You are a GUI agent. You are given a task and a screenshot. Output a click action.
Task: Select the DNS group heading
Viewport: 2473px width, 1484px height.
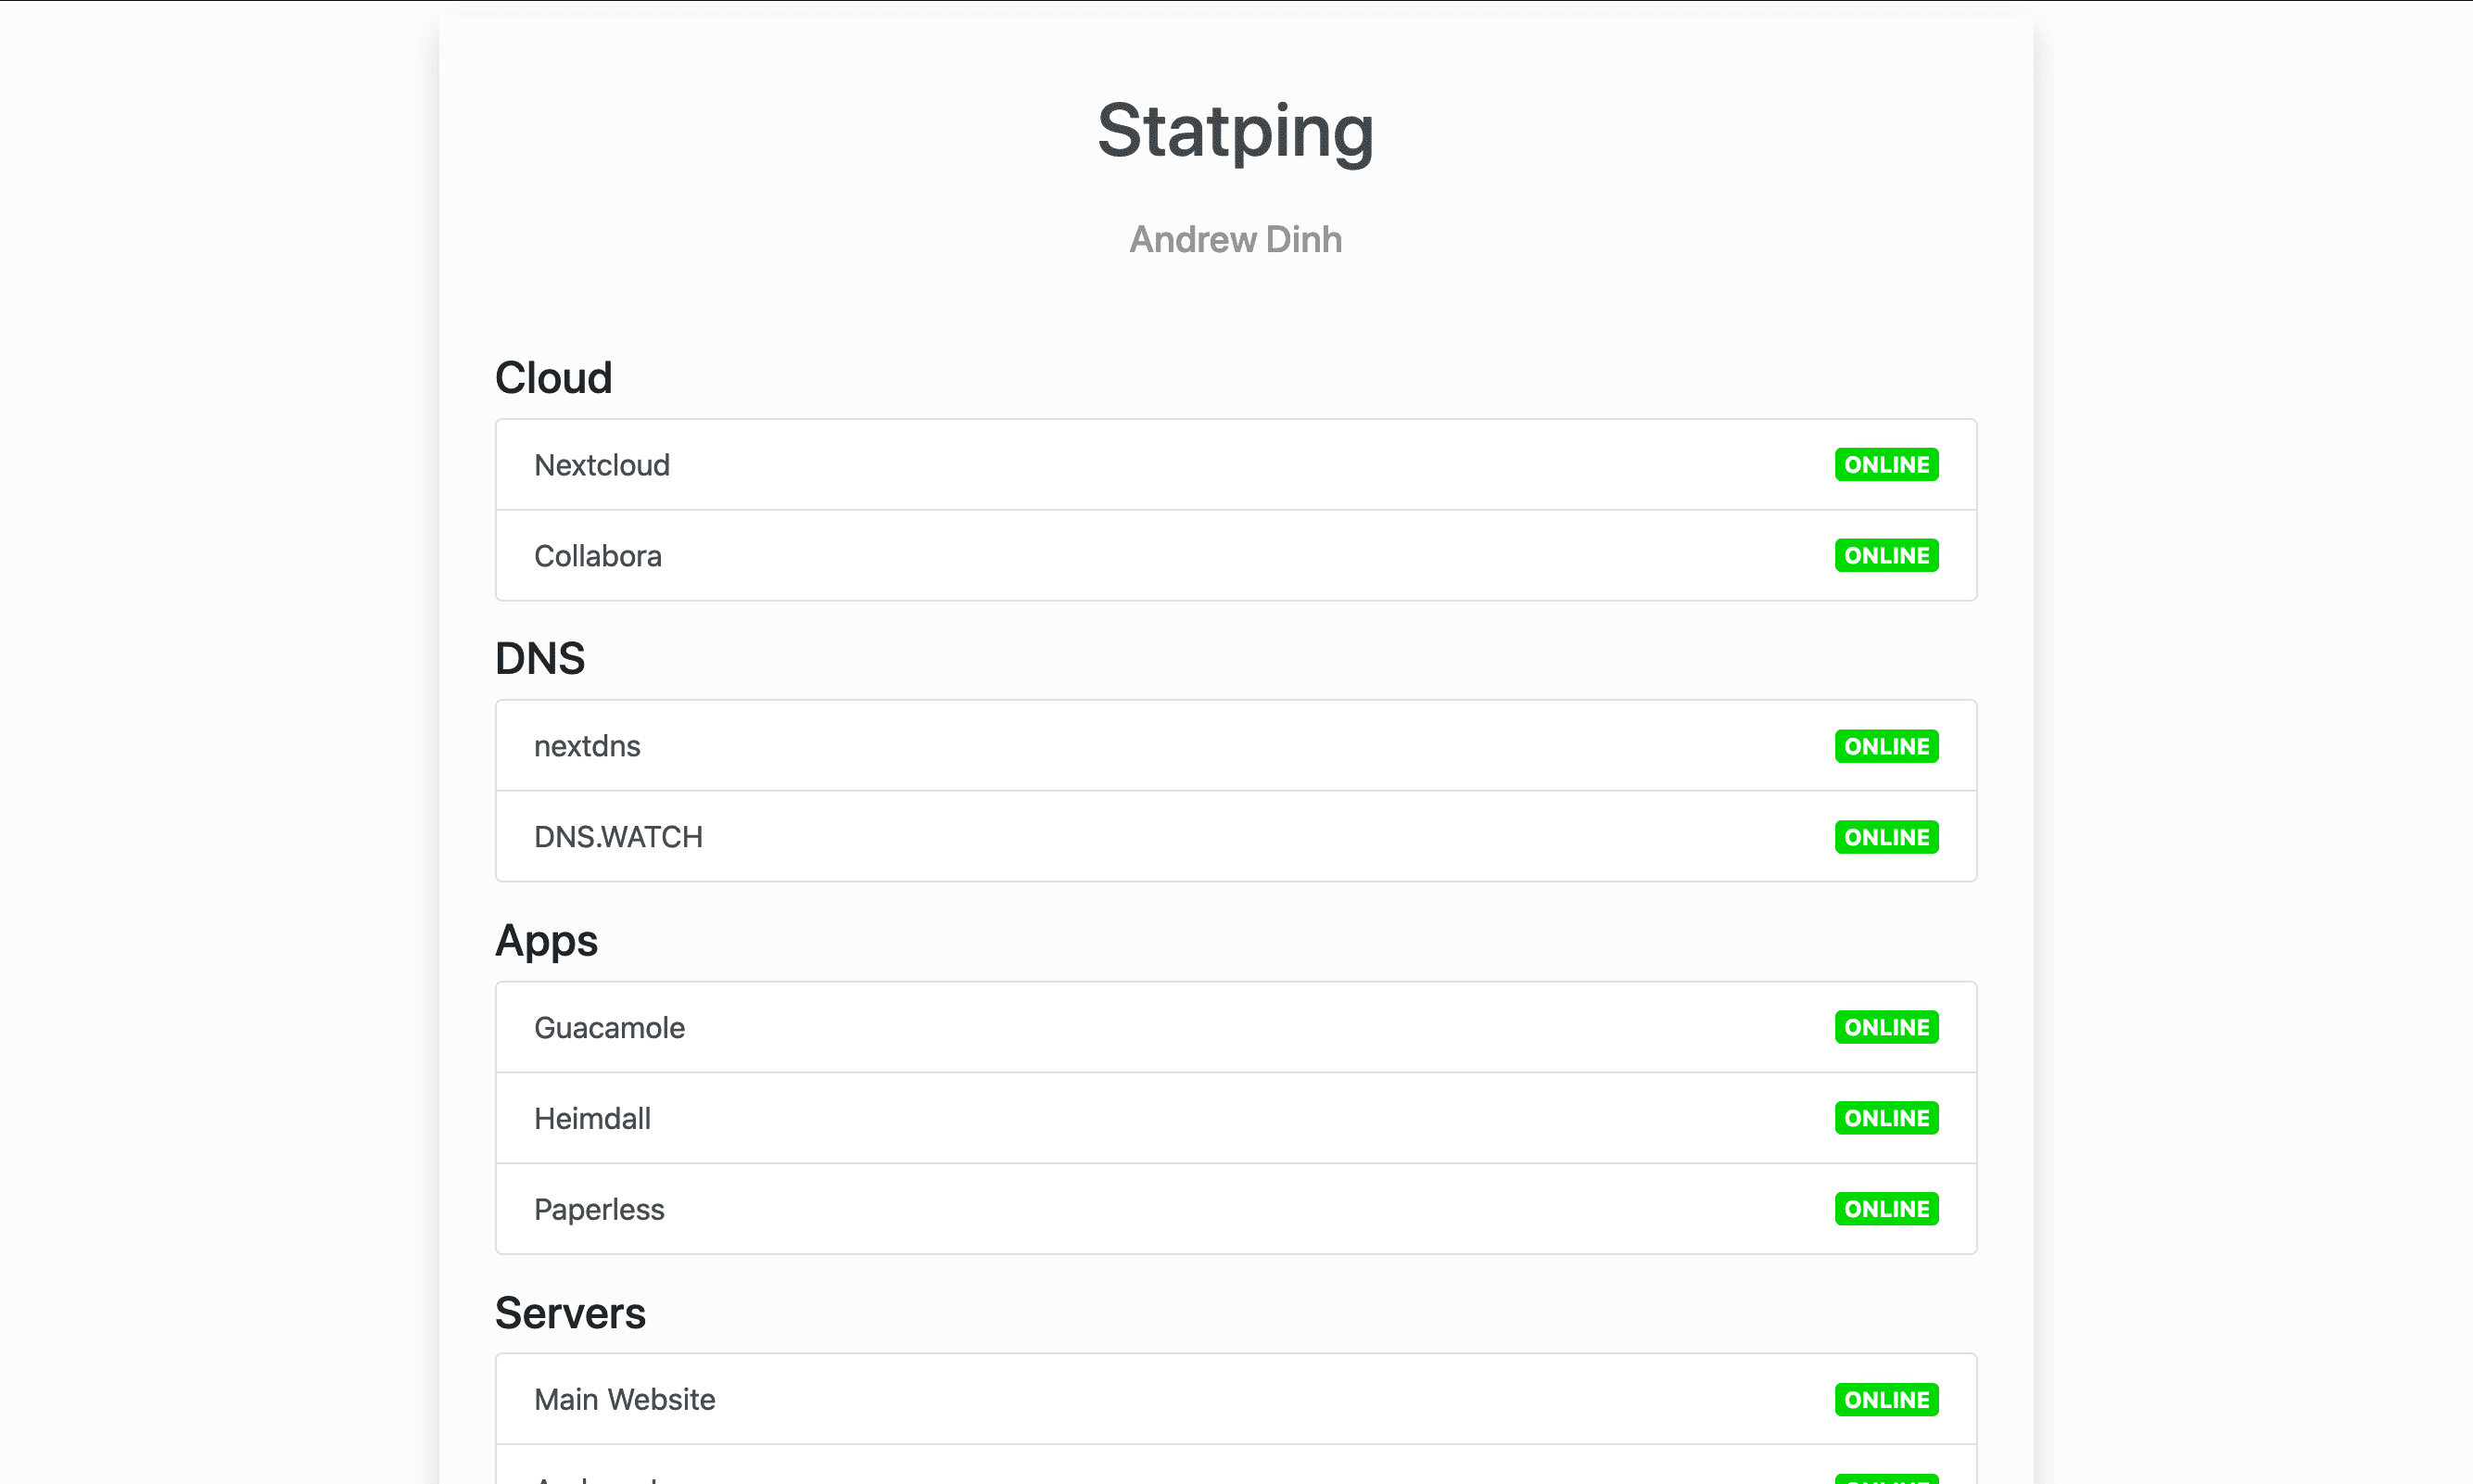pyautogui.click(x=540, y=659)
